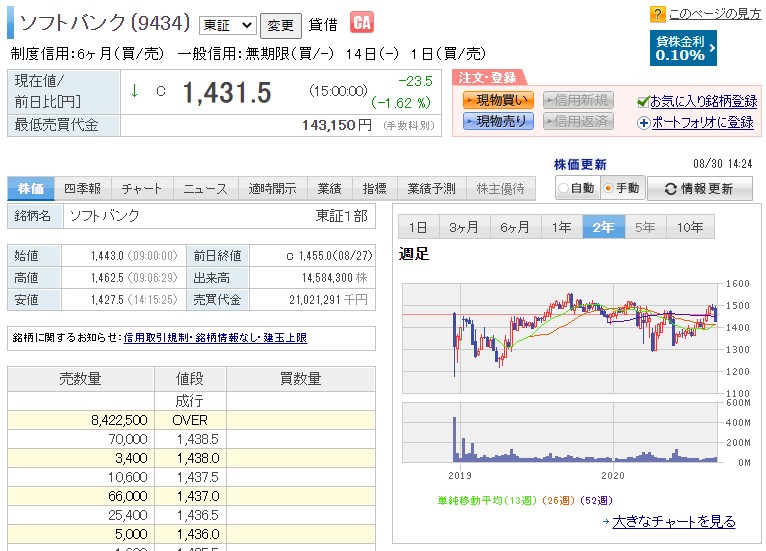
Task: Select the 手動 update radio button
Action: pyautogui.click(x=608, y=188)
